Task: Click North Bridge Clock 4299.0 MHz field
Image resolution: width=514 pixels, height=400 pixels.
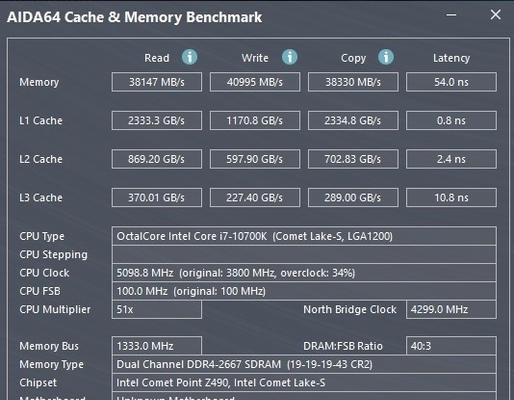Action: [451, 310]
